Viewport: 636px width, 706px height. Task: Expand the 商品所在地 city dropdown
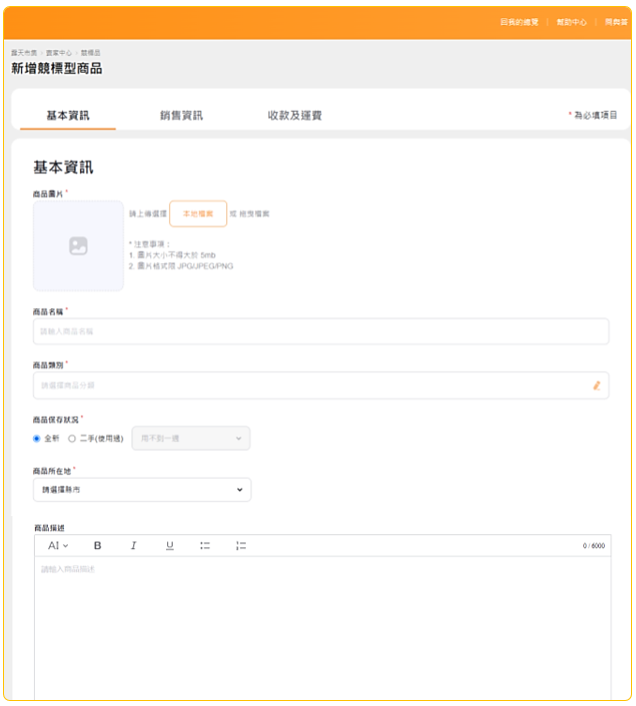[x=142, y=490]
